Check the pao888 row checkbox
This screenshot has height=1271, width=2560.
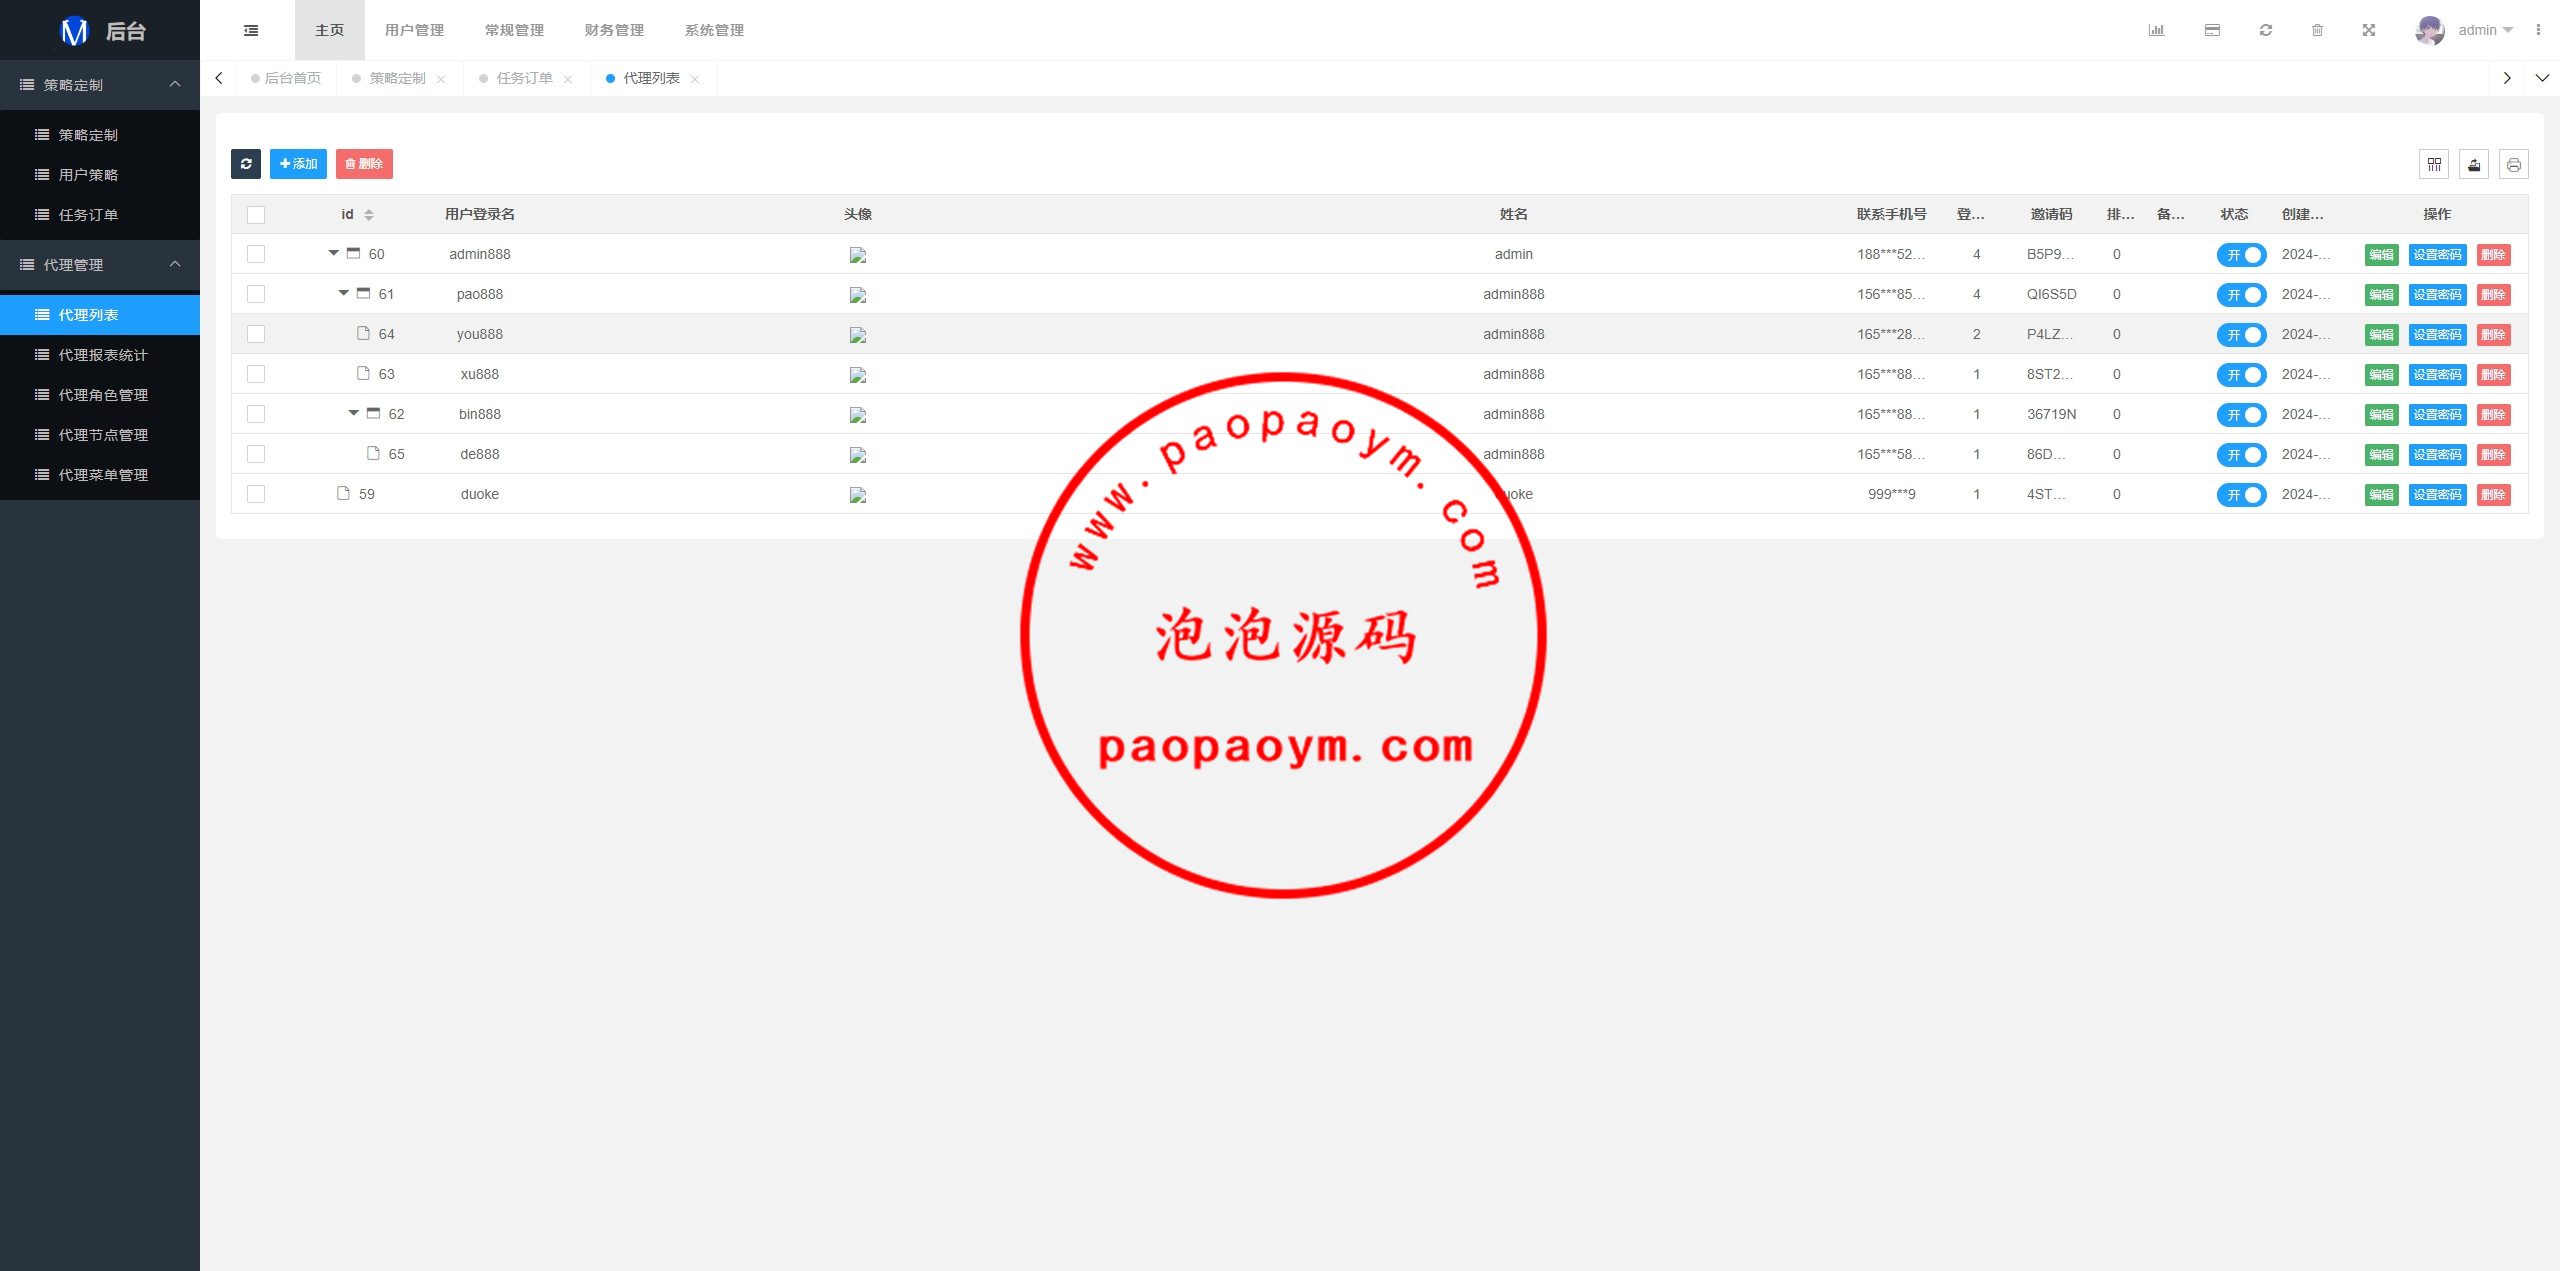256,294
